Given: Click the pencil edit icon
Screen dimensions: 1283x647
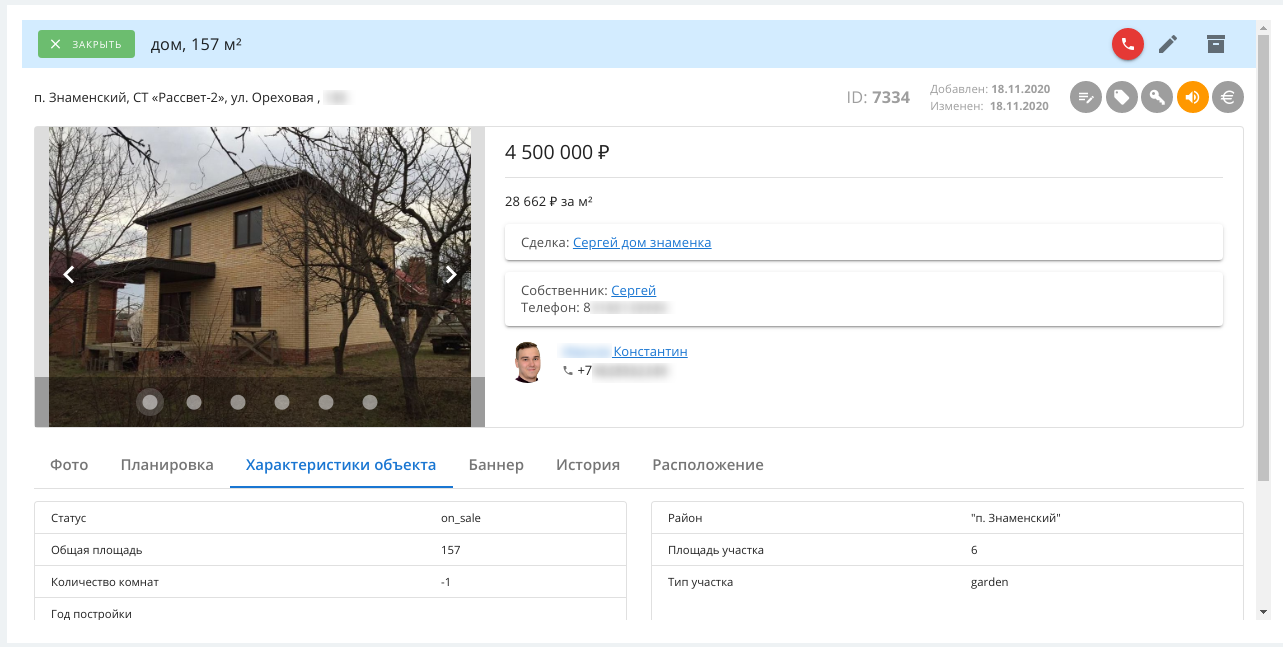Looking at the screenshot, I should 1168,44.
